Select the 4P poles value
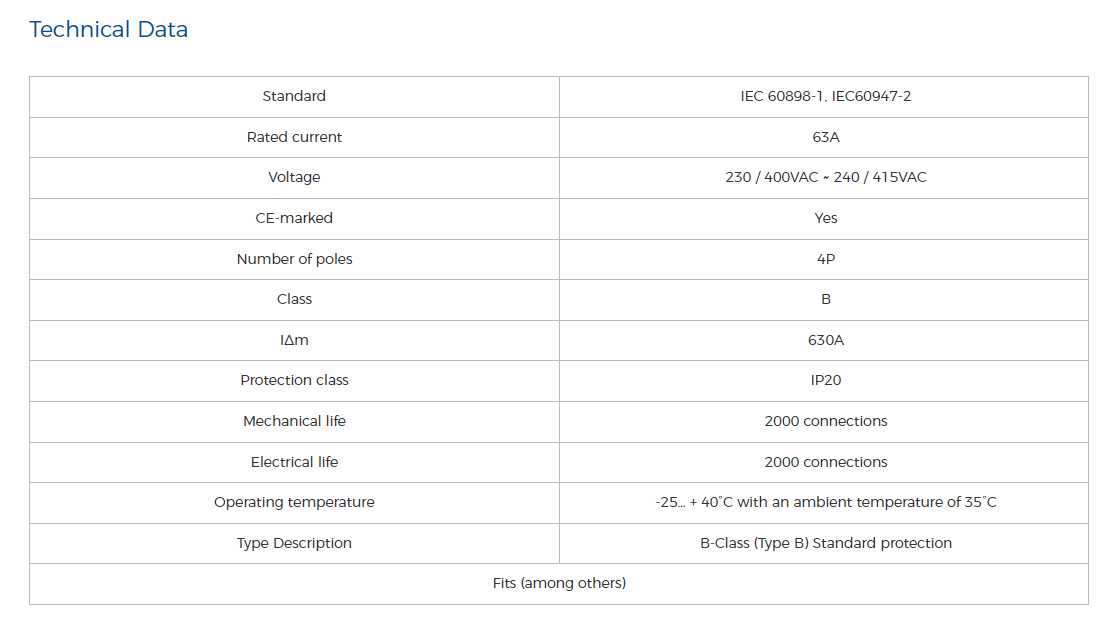Screen dimensions: 1107x625 tap(825, 259)
